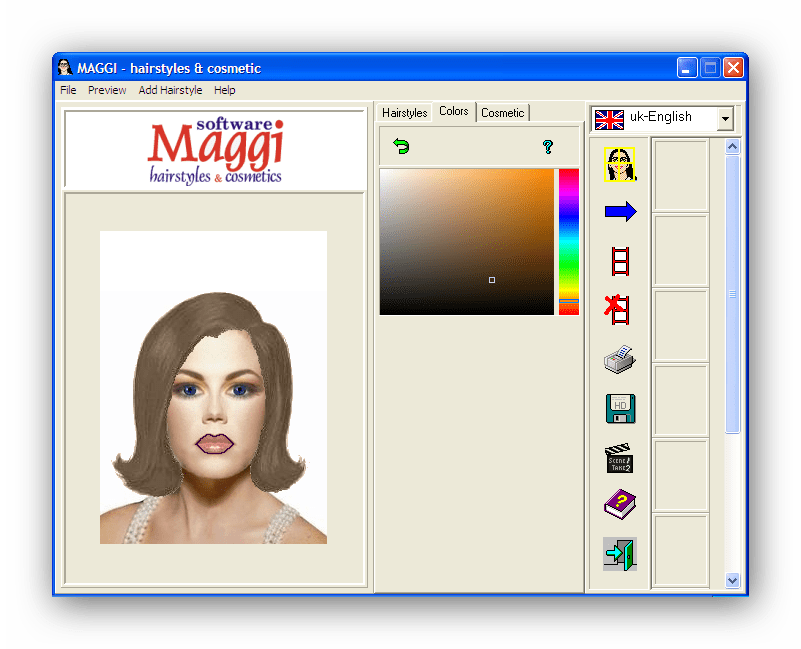The height and width of the screenshot is (649, 801).
Task: Click the printer icon
Action: pyautogui.click(x=620, y=358)
